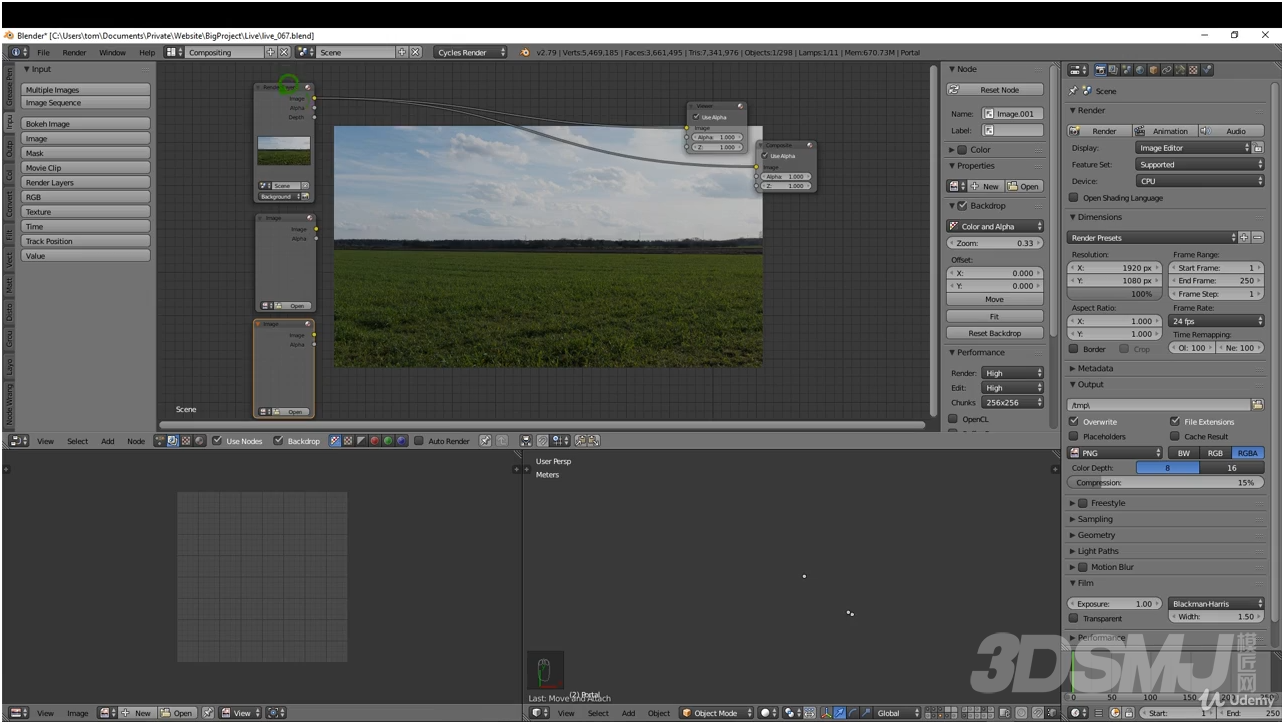The width and height of the screenshot is (1284, 724).
Task: Open the Display Image Editor dropdown
Action: click(x=1194, y=148)
